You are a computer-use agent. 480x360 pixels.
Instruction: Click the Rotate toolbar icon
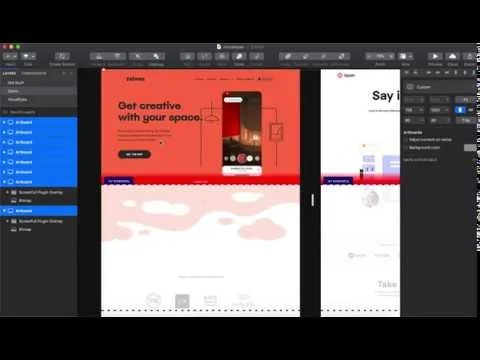(x=205, y=56)
